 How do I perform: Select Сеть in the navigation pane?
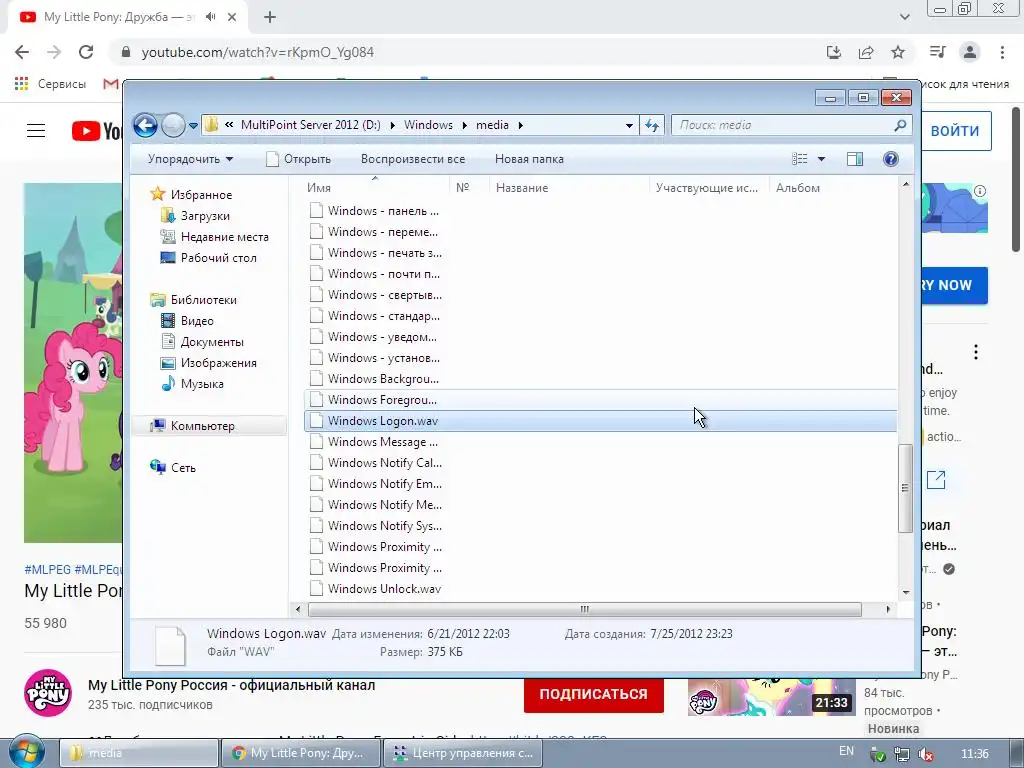coord(183,468)
